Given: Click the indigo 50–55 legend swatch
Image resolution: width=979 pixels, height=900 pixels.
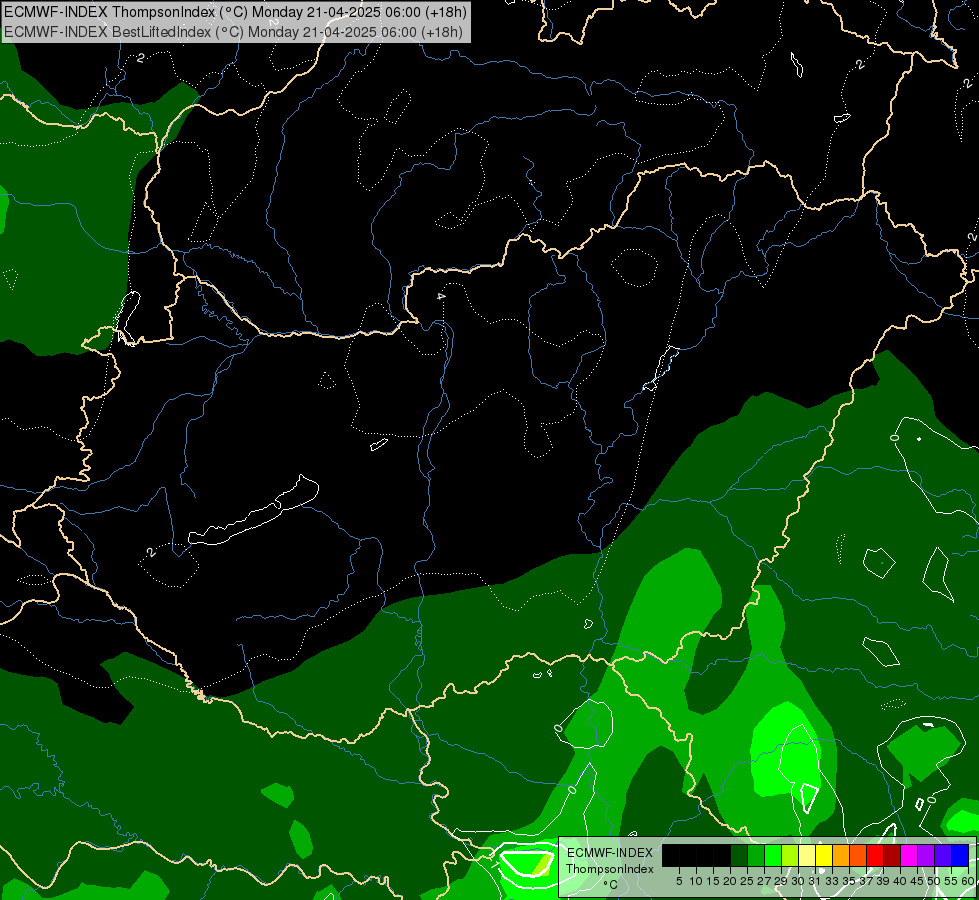Looking at the screenshot, I should point(944,855).
